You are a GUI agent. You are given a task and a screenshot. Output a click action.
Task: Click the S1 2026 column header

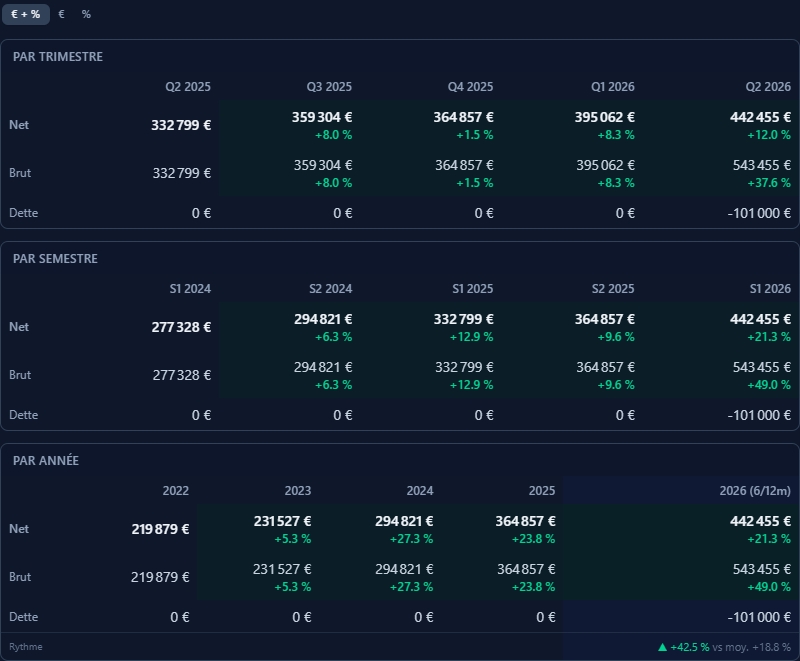770,289
